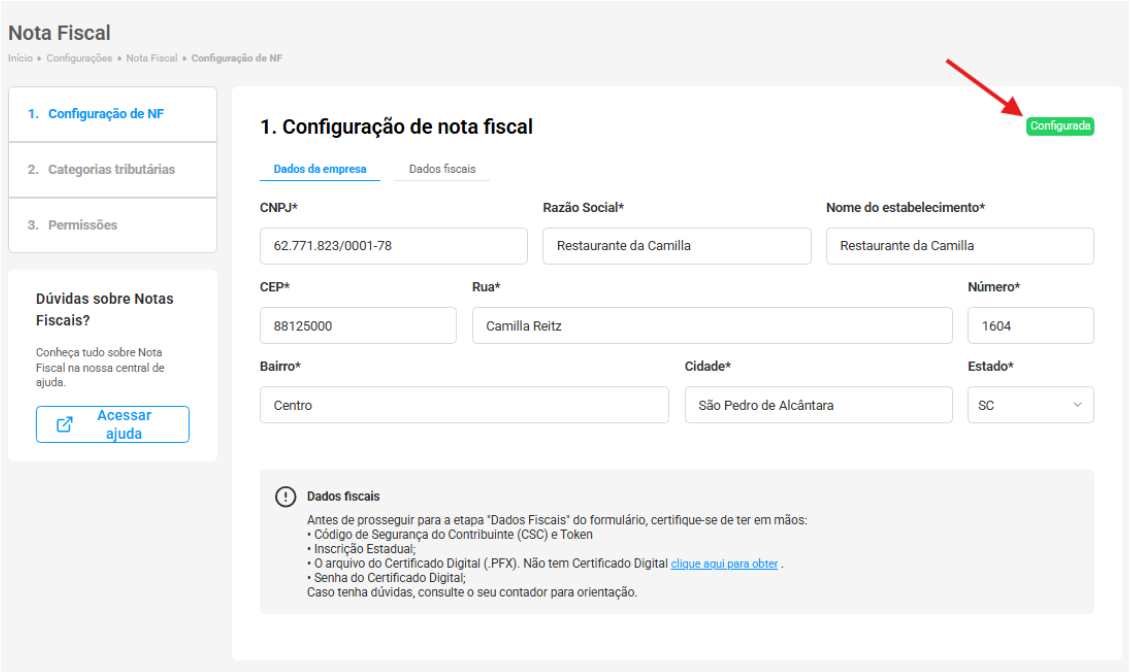
Task: Edit the Nome do estabelecimento field
Action: point(960,246)
